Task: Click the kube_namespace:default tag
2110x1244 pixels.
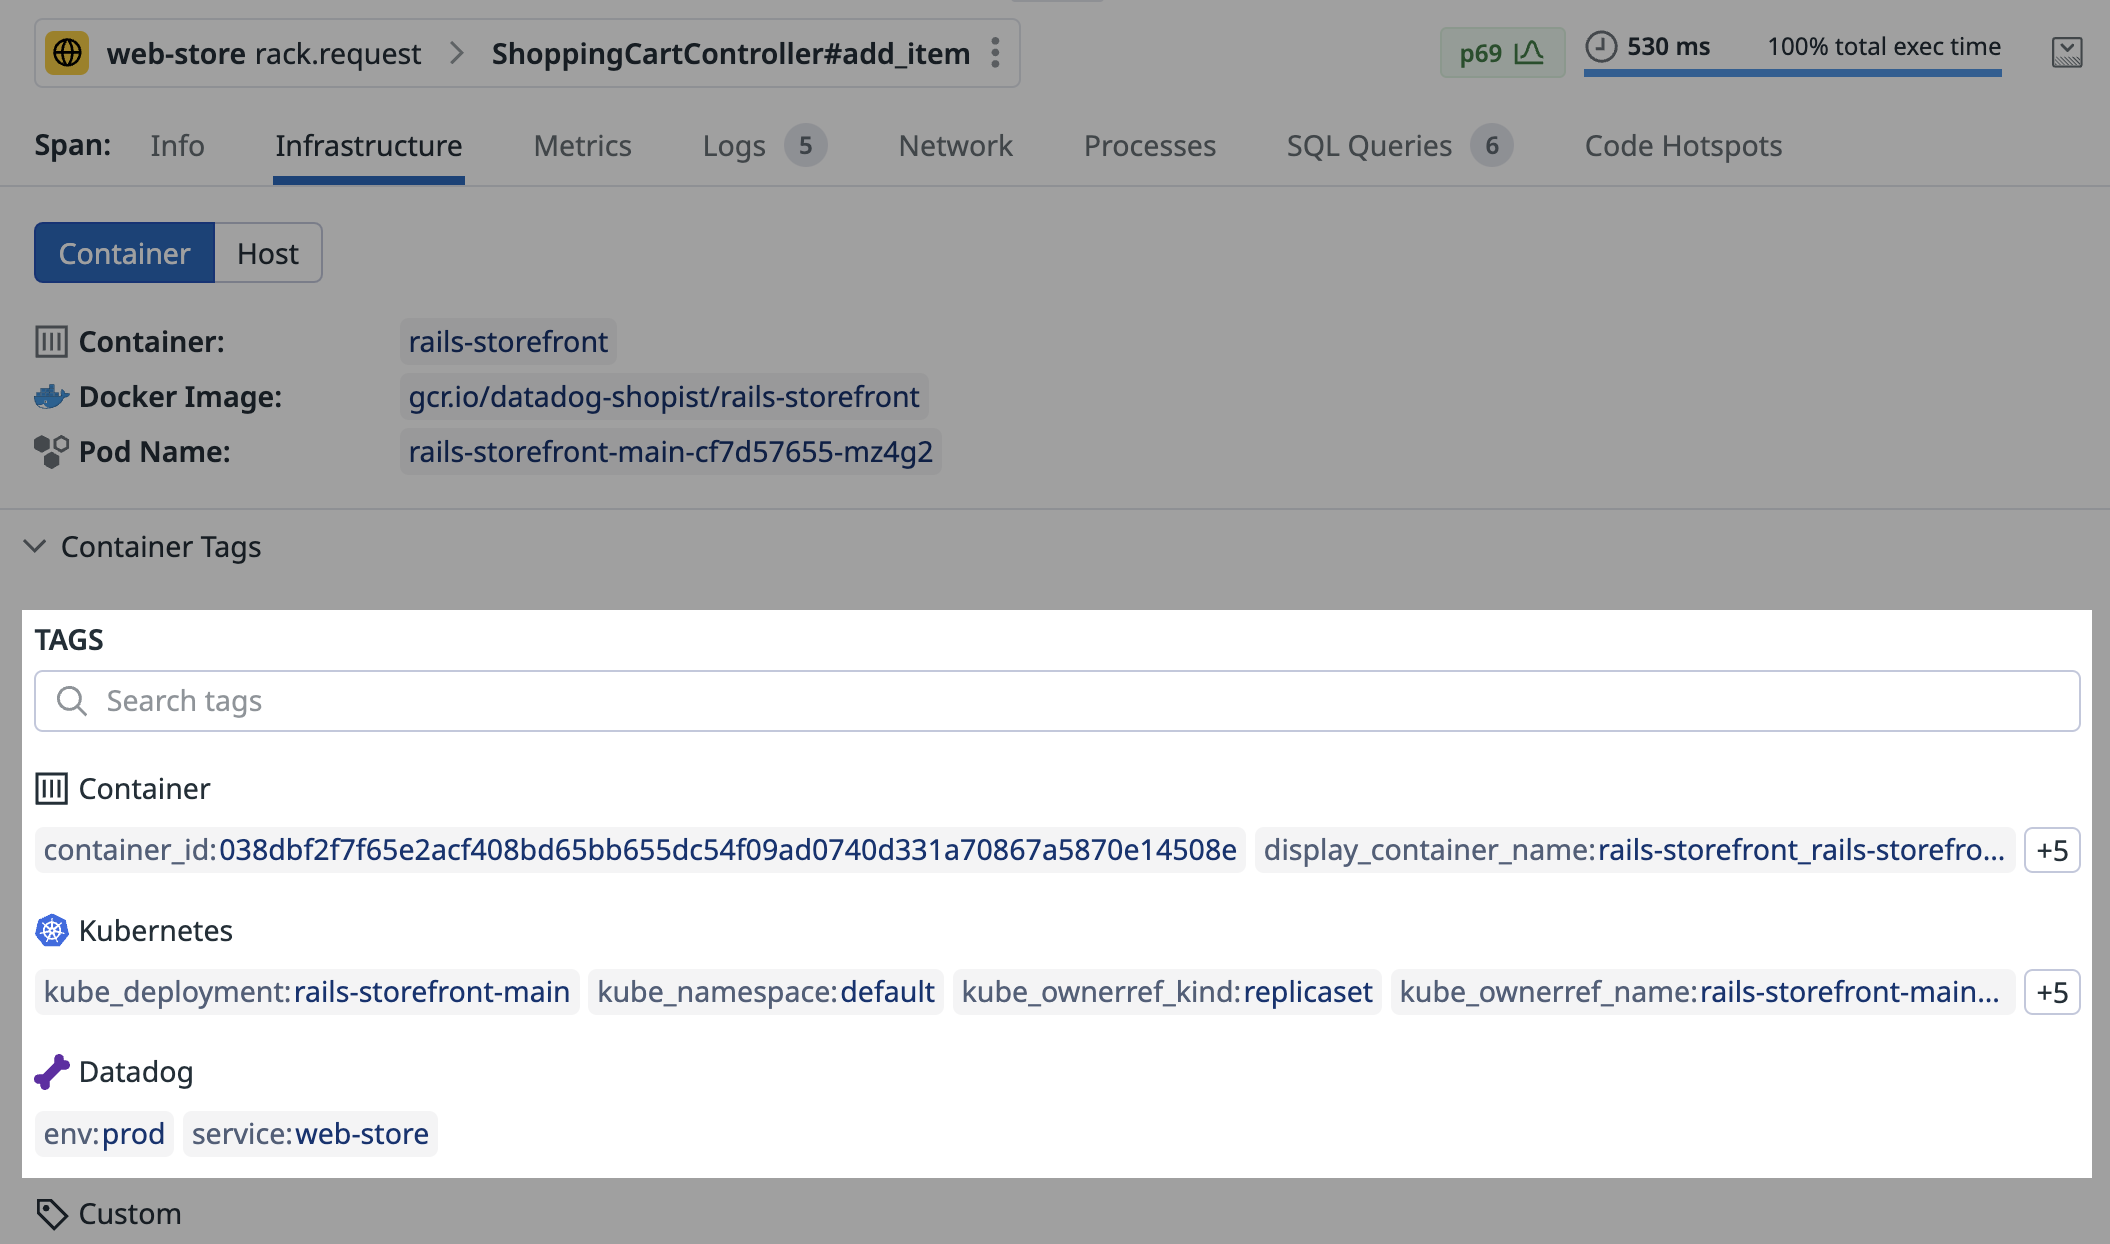Action: [766, 992]
